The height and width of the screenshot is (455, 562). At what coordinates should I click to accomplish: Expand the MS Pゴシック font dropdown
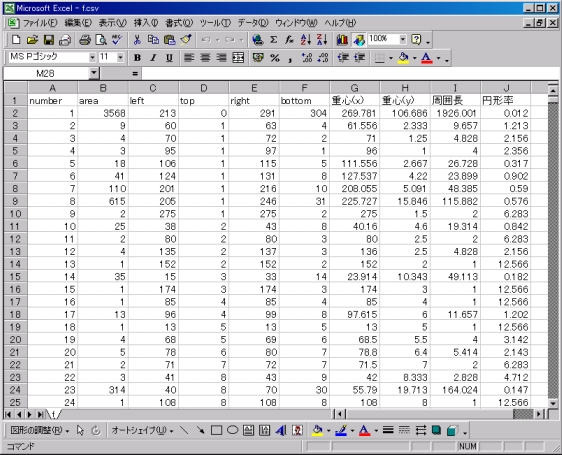pos(92,57)
